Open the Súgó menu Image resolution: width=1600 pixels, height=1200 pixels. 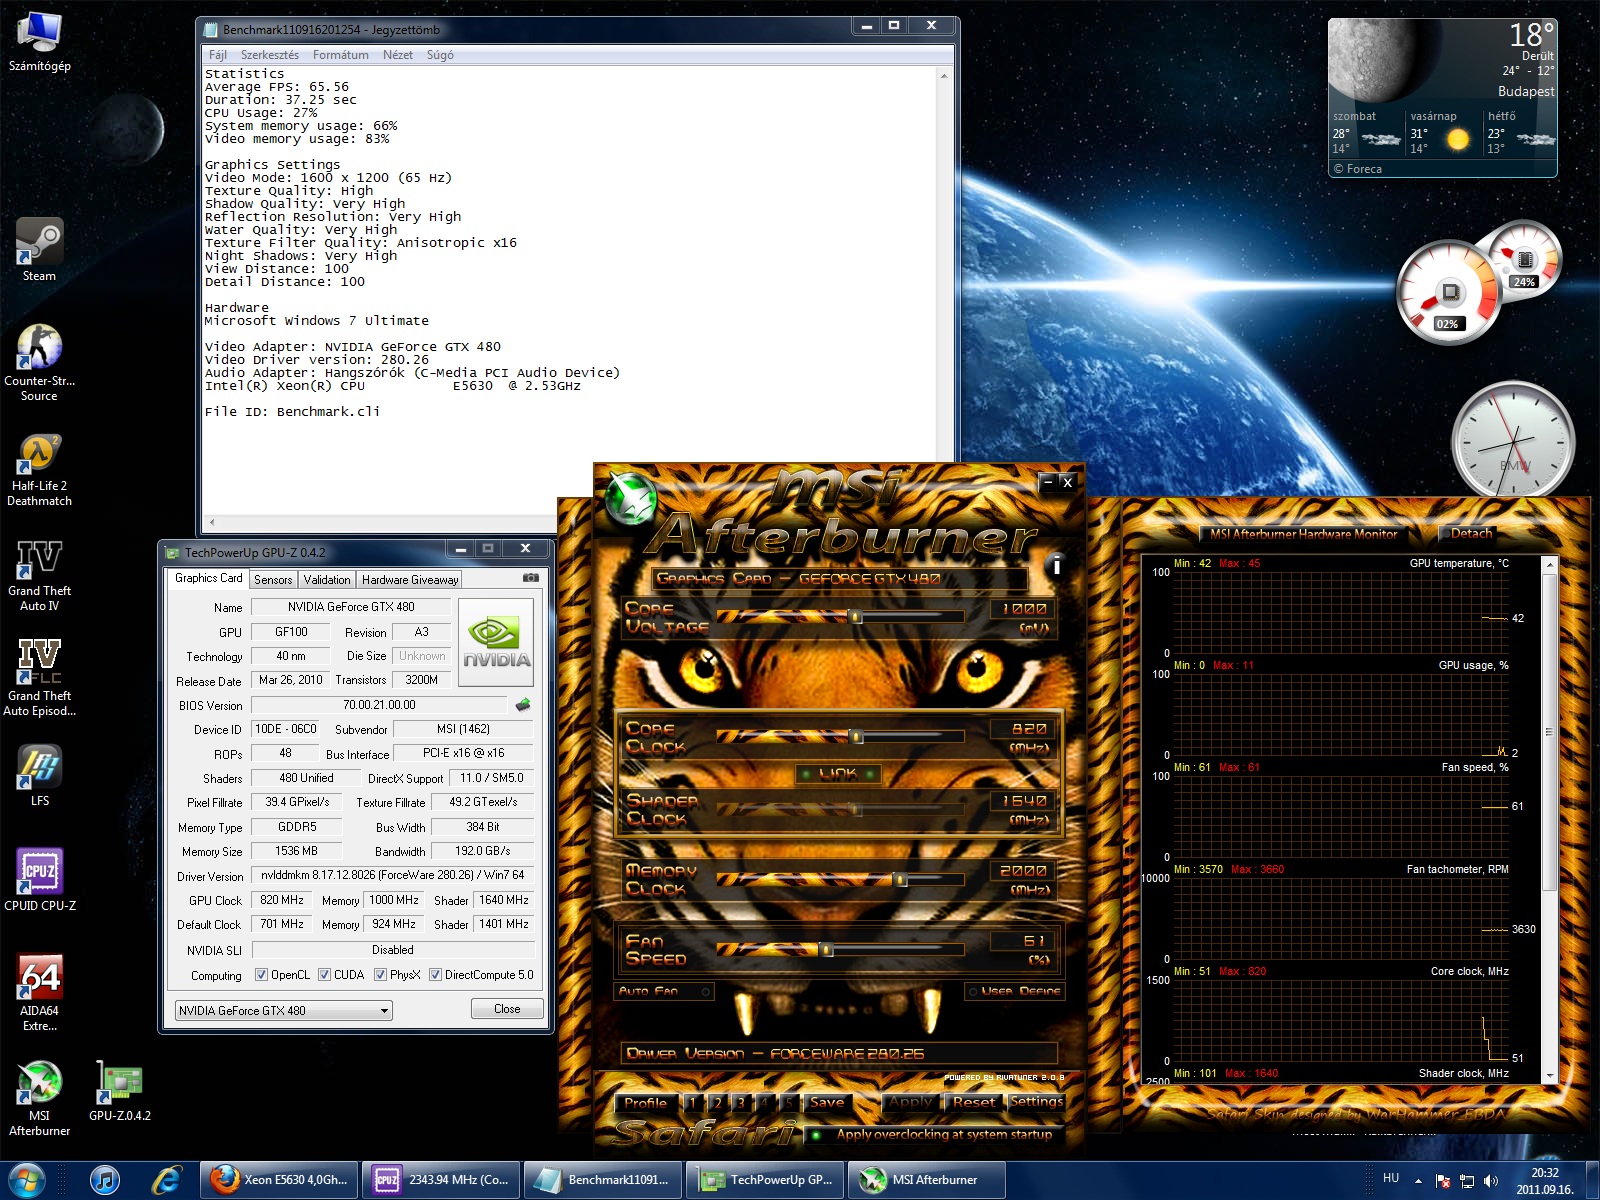[x=440, y=55]
